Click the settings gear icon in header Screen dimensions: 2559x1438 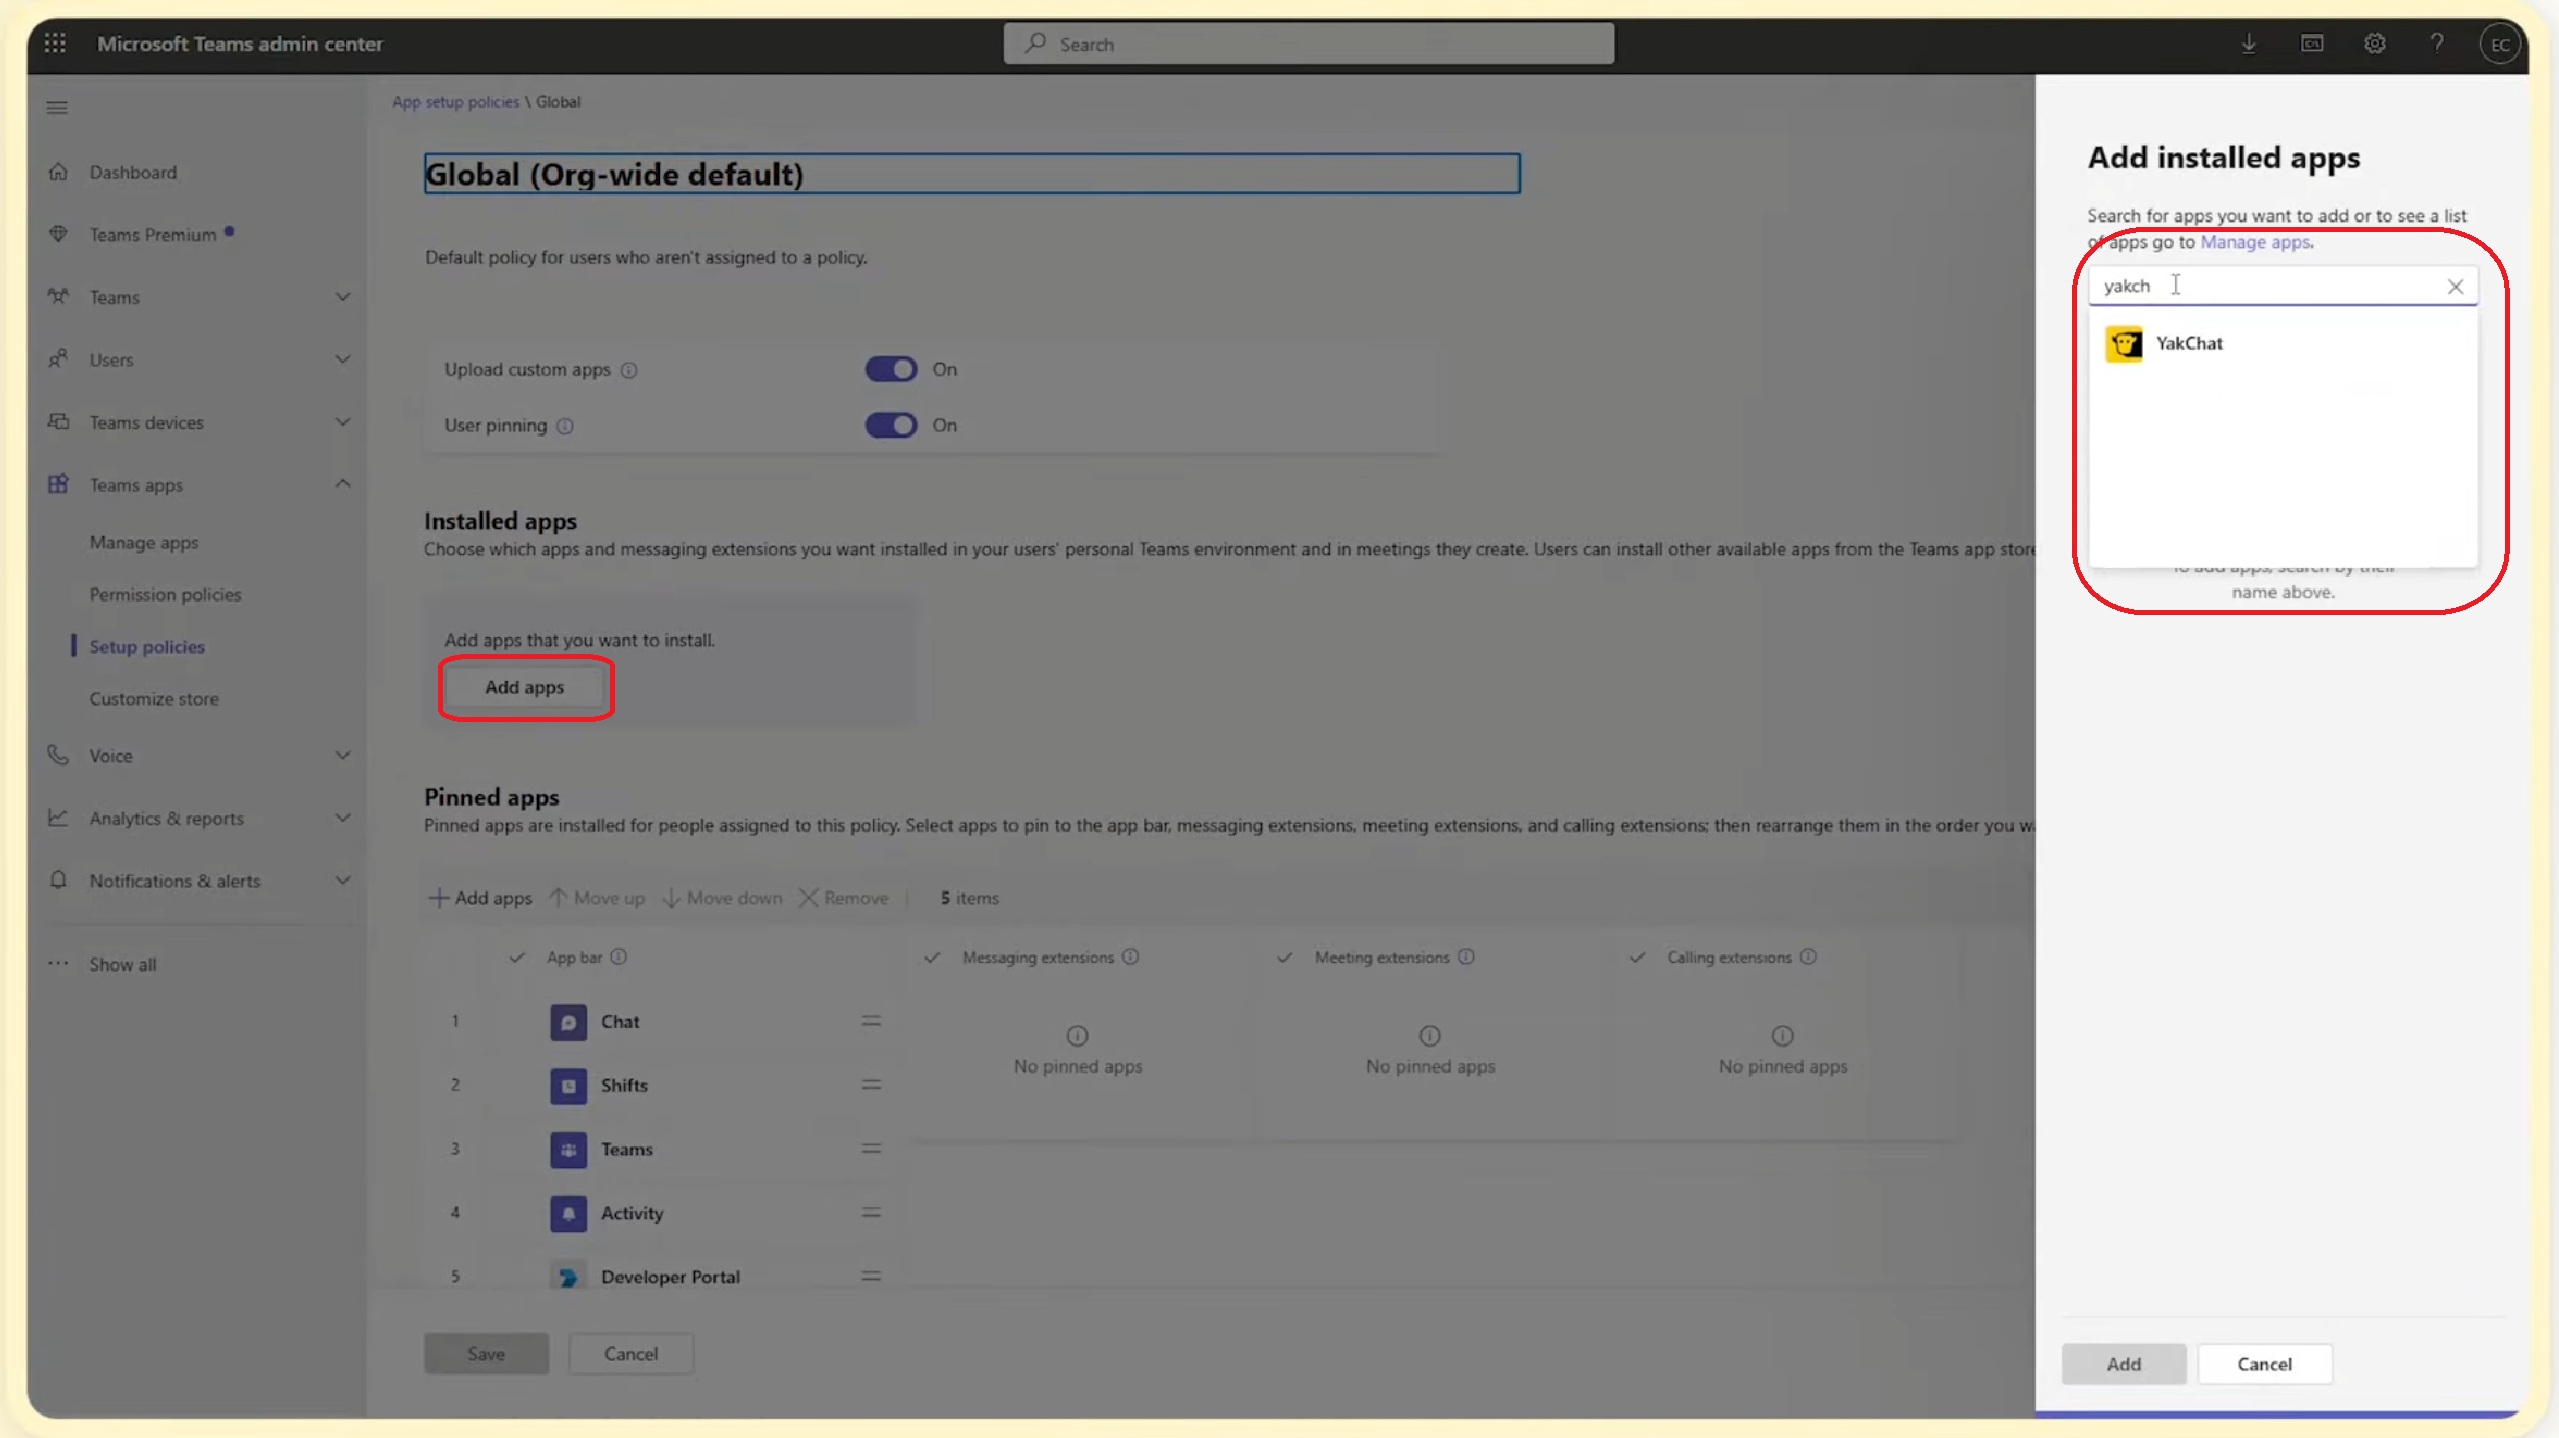pyautogui.click(x=2375, y=43)
